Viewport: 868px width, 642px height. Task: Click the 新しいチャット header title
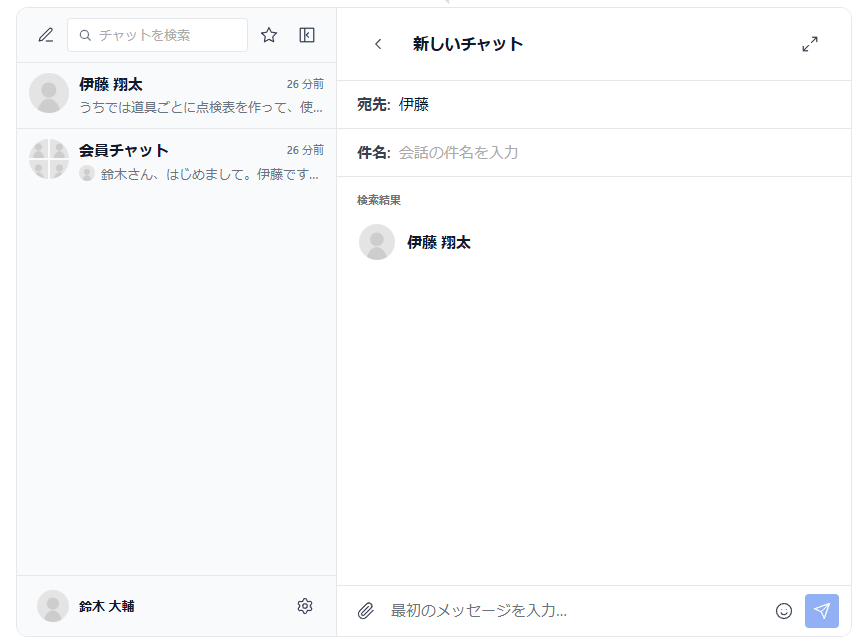point(468,44)
